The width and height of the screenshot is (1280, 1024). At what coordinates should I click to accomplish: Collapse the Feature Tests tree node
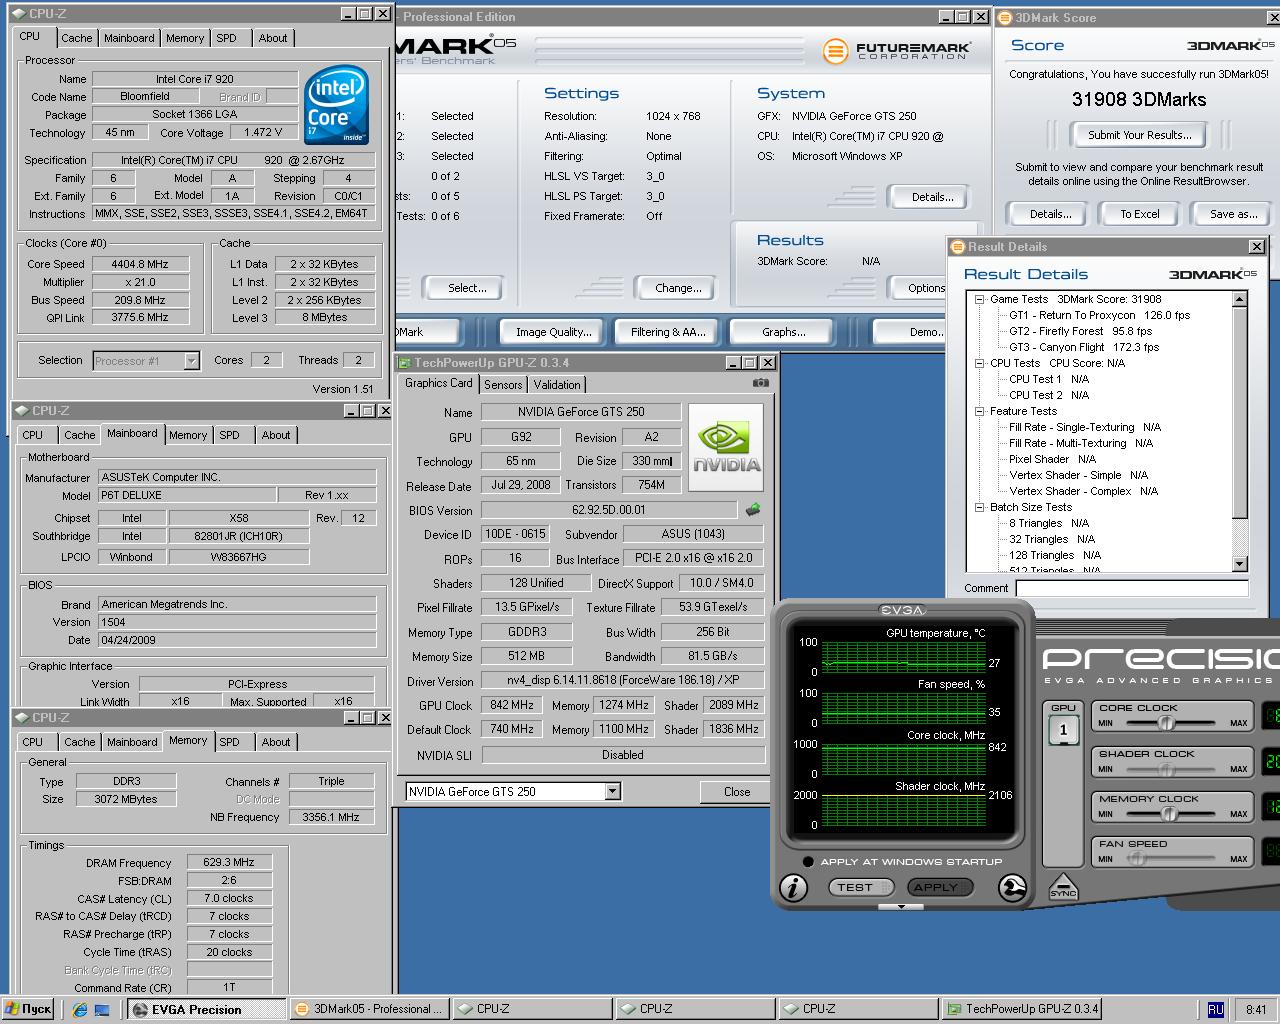pos(980,411)
